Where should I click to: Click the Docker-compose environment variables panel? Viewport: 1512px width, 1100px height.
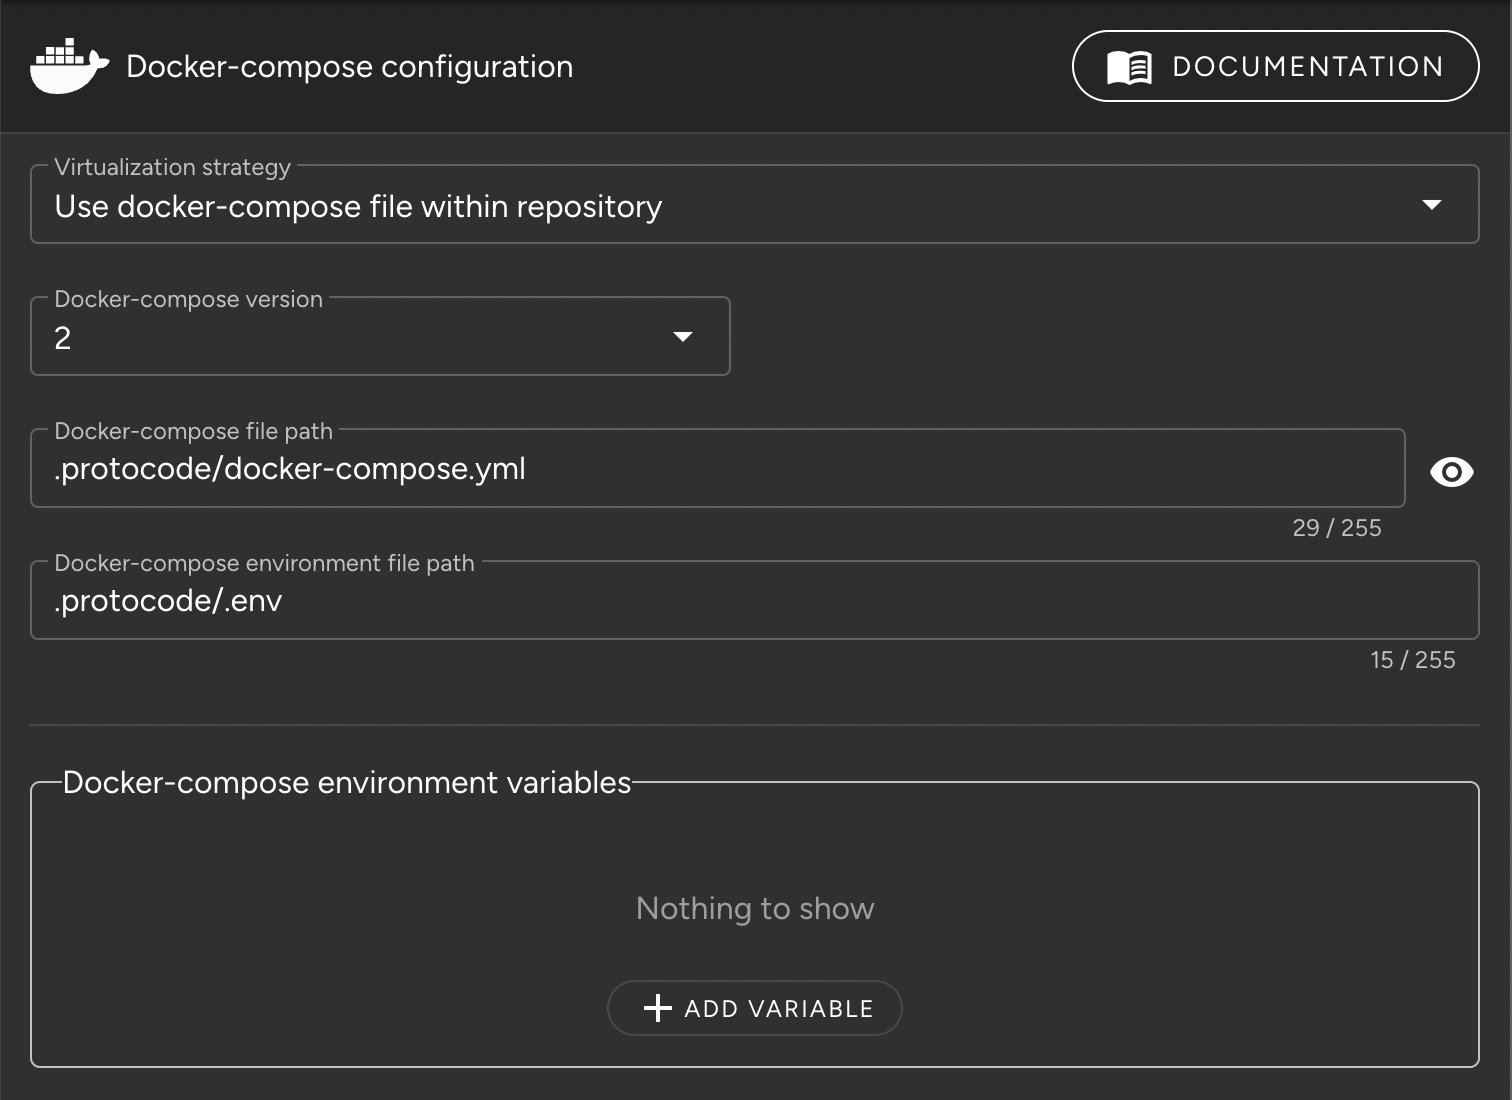[x=755, y=920]
